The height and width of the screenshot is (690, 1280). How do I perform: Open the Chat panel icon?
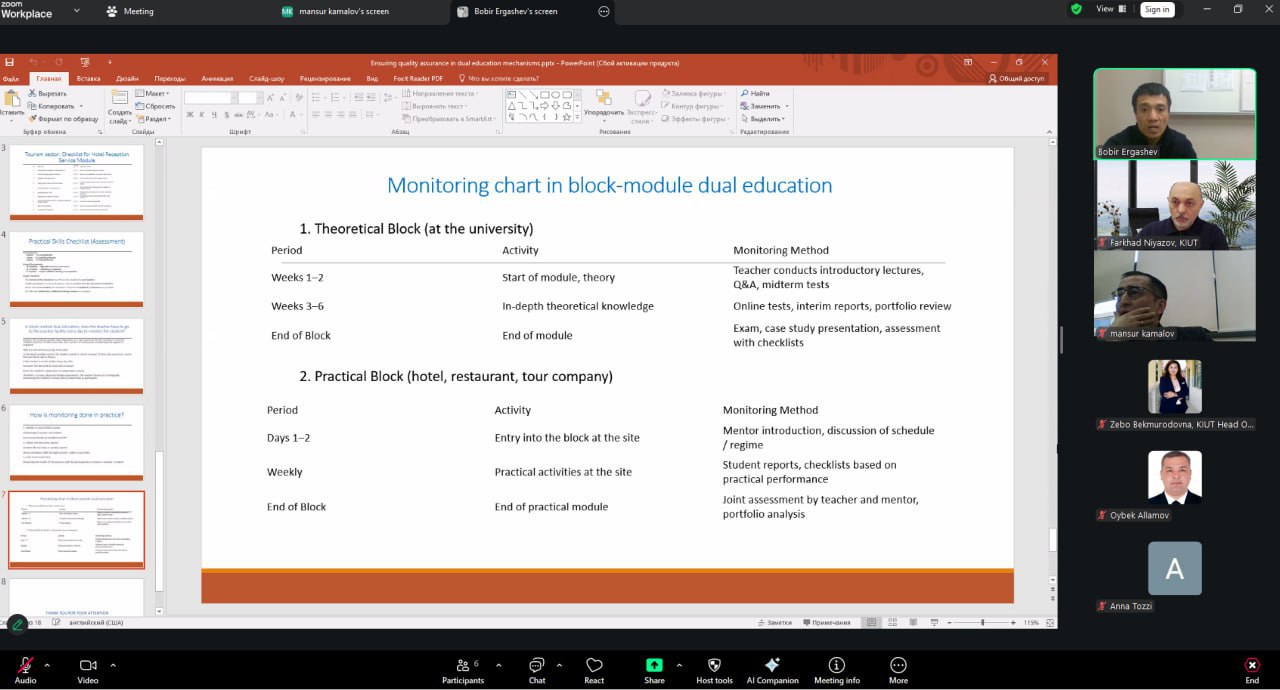tap(537, 666)
